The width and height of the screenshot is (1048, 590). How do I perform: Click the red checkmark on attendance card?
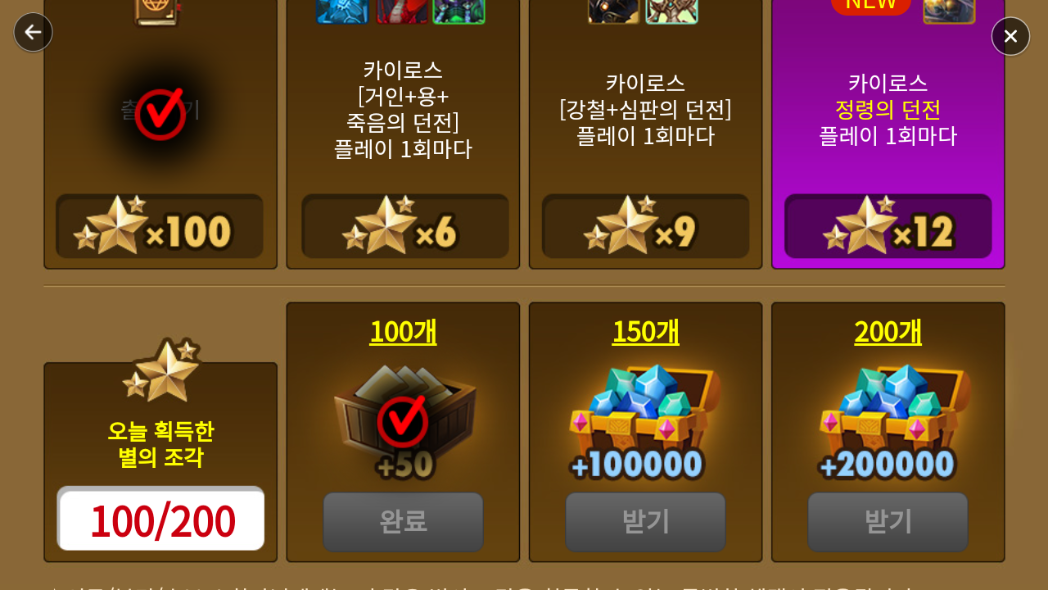coord(160,114)
